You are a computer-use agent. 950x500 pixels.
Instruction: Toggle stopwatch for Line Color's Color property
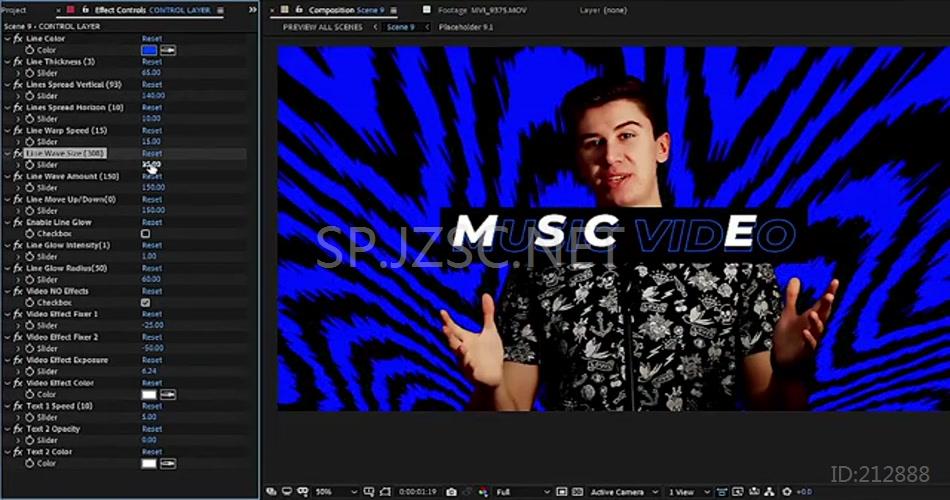point(30,50)
